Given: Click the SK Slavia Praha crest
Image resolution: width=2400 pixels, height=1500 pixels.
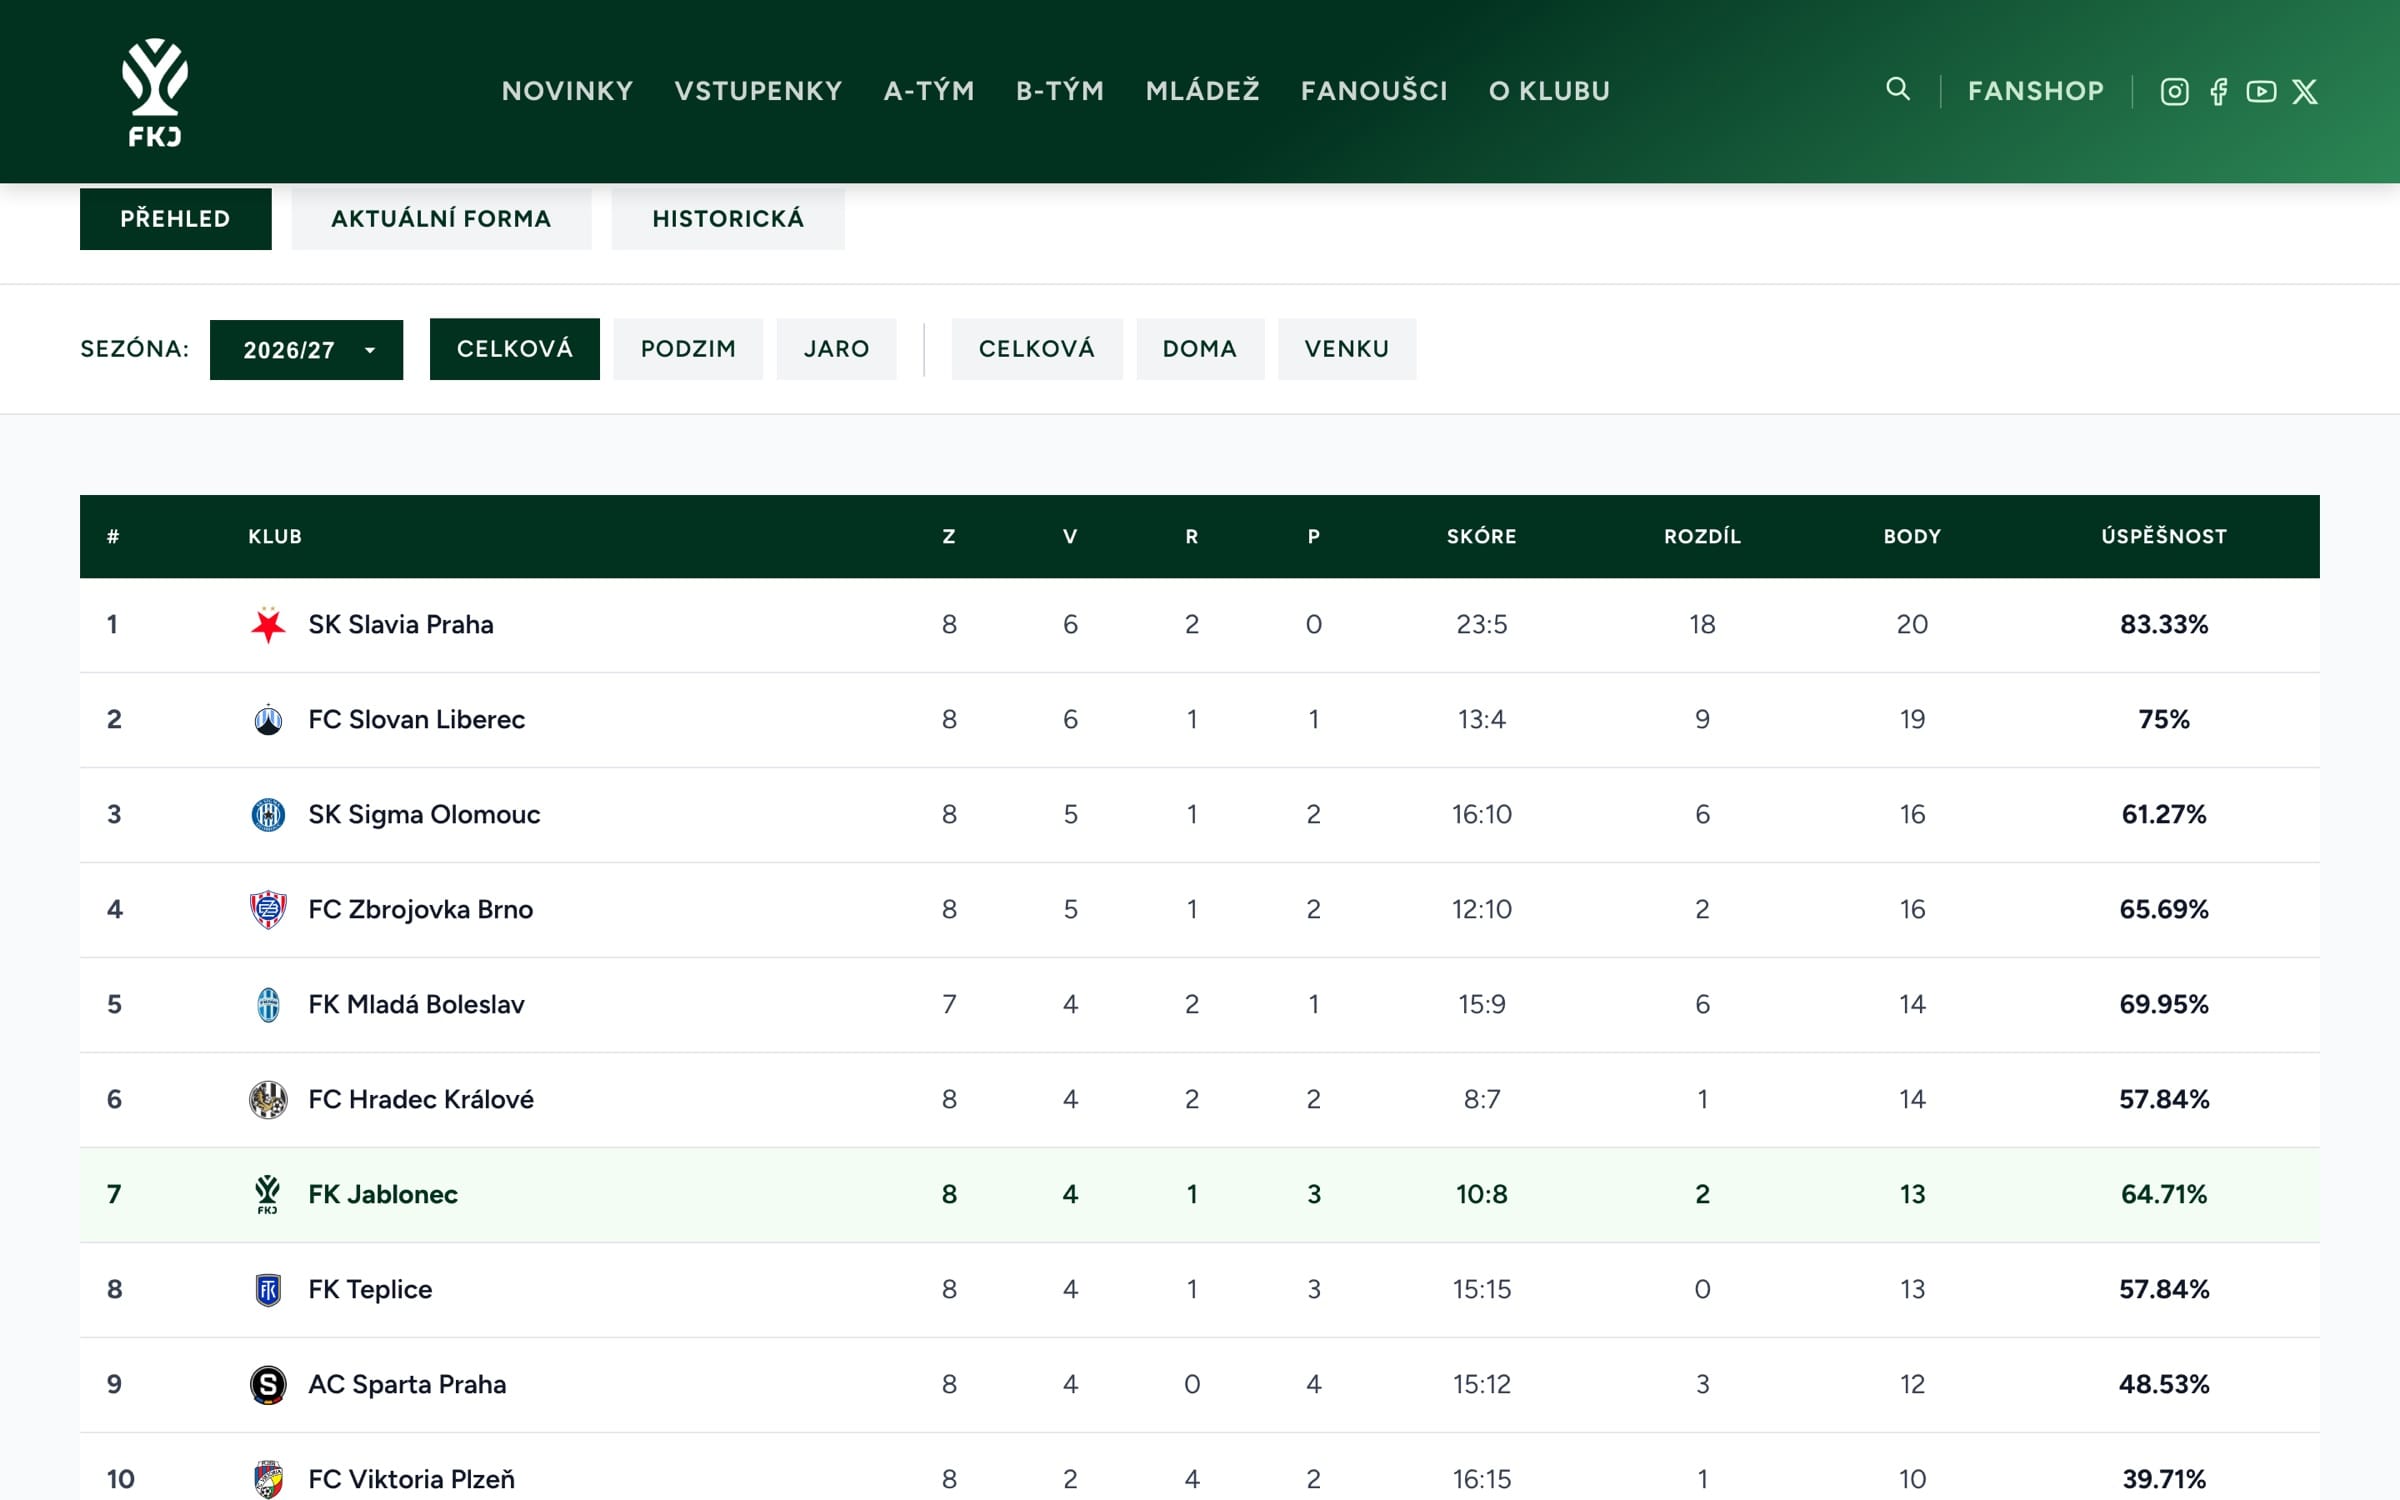Looking at the screenshot, I should coord(268,624).
